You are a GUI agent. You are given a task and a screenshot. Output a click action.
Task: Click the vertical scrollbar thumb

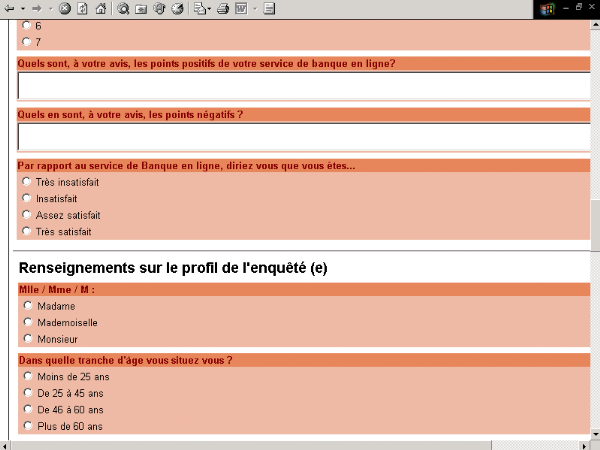[x=595, y=226]
